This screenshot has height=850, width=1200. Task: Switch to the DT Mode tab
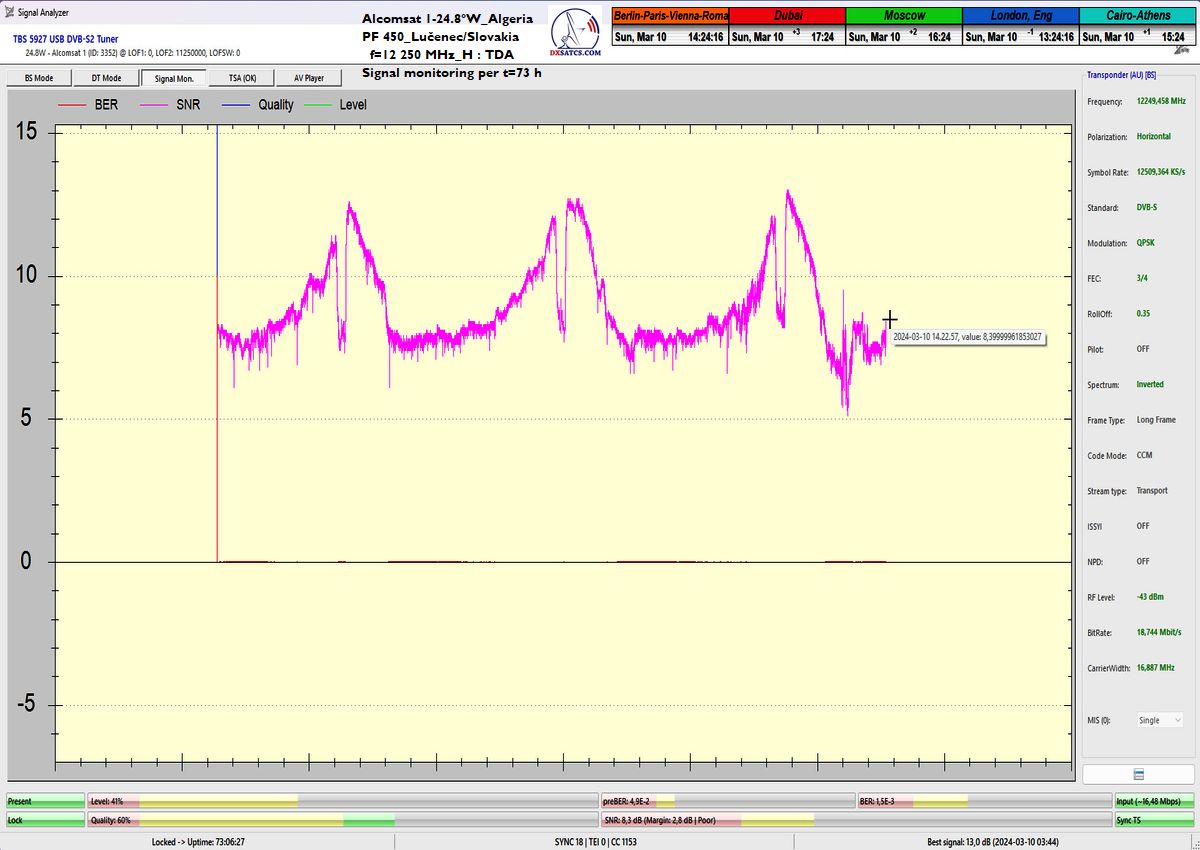[x=106, y=78]
